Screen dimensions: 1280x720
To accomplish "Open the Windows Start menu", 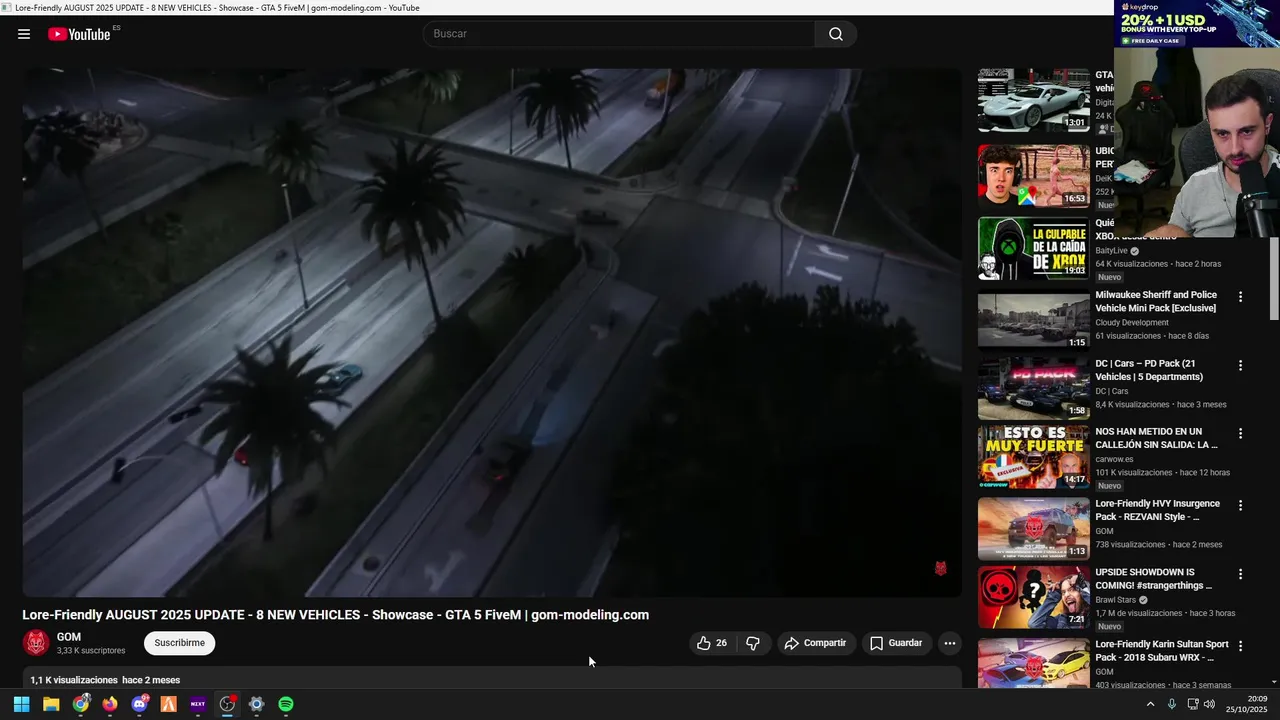I will pos(21,704).
